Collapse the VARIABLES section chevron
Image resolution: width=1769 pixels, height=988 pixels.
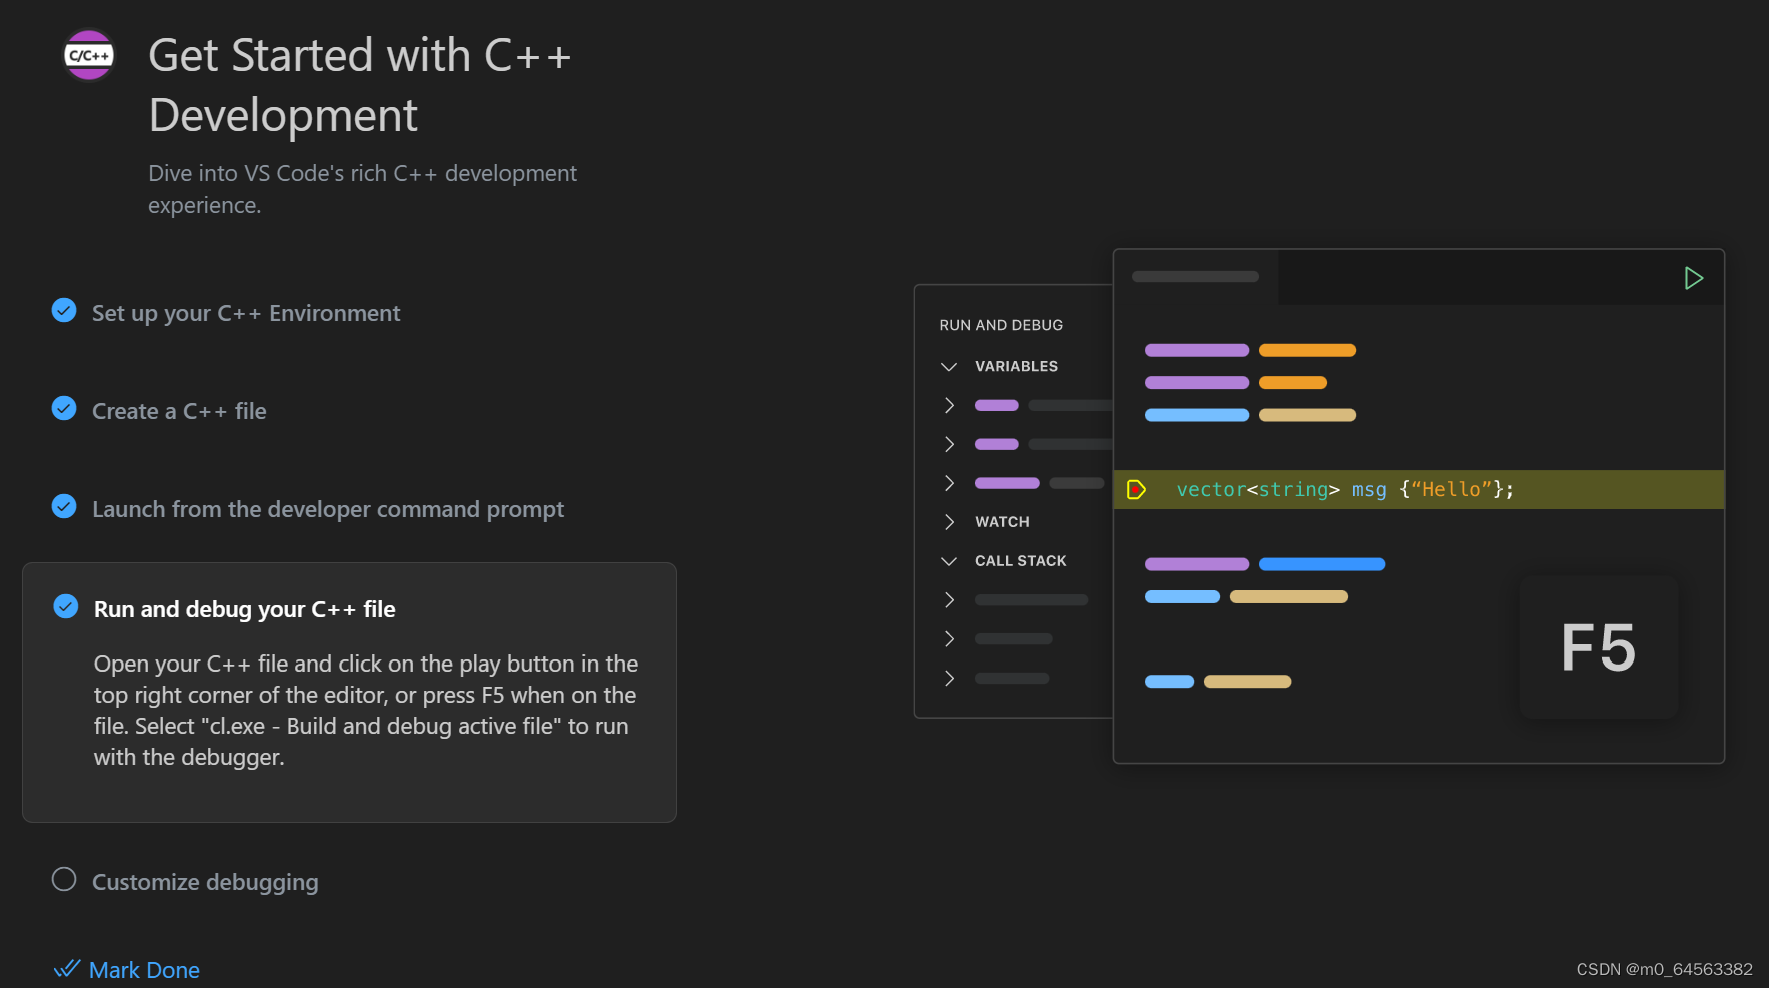[x=949, y=367]
